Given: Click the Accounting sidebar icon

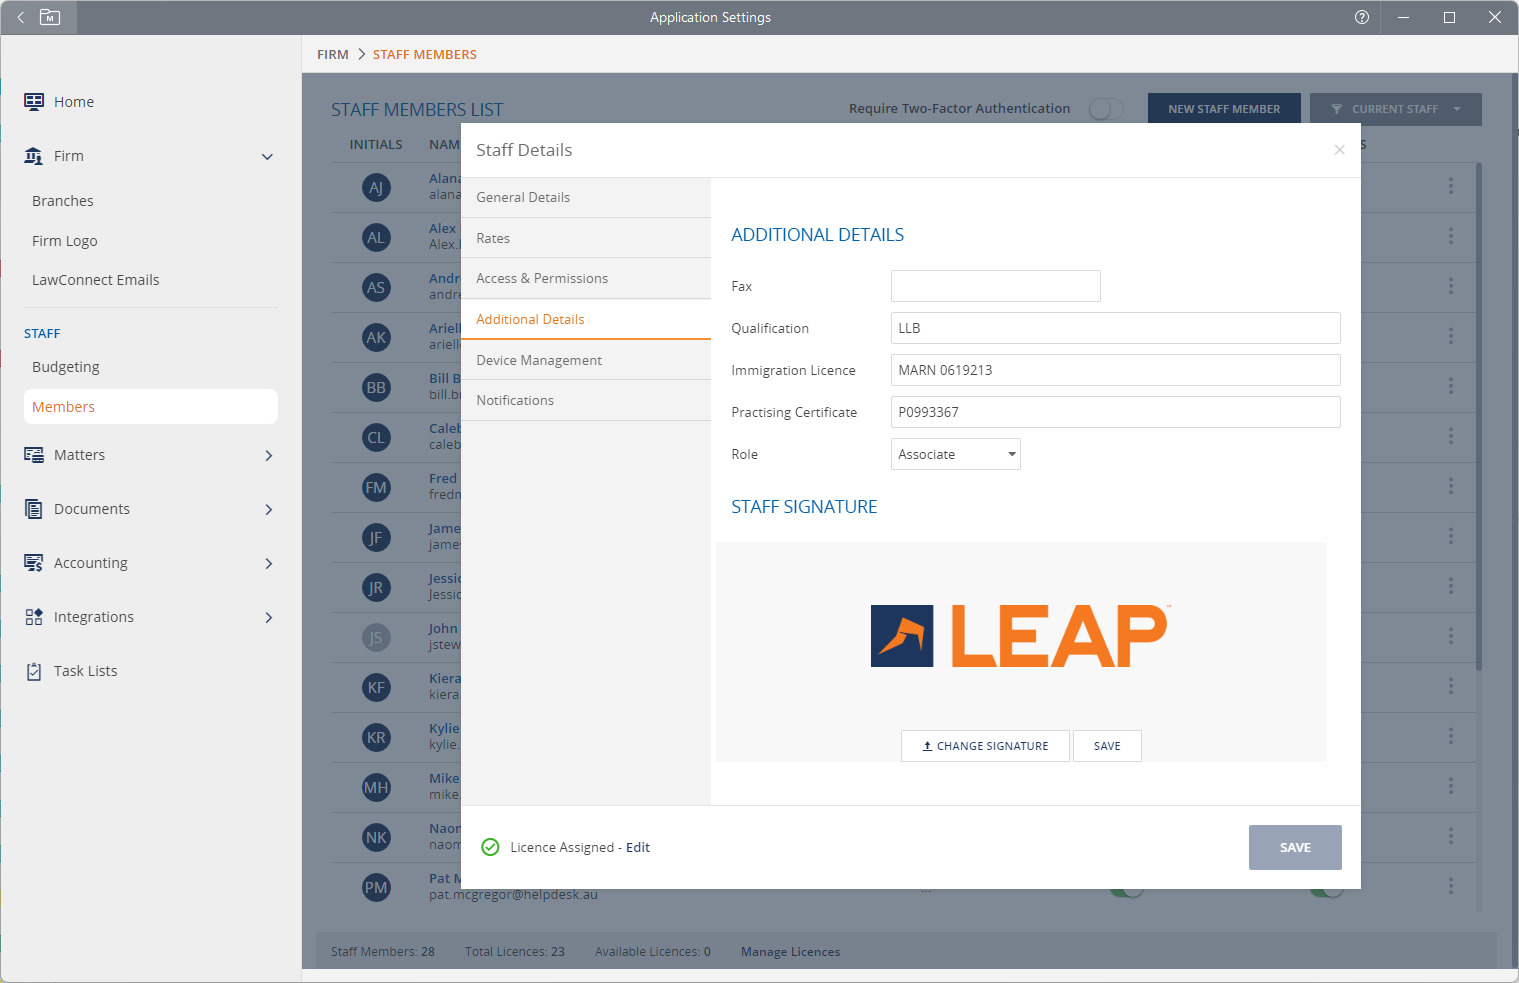Looking at the screenshot, I should pyautogui.click(x=34, y=563).
